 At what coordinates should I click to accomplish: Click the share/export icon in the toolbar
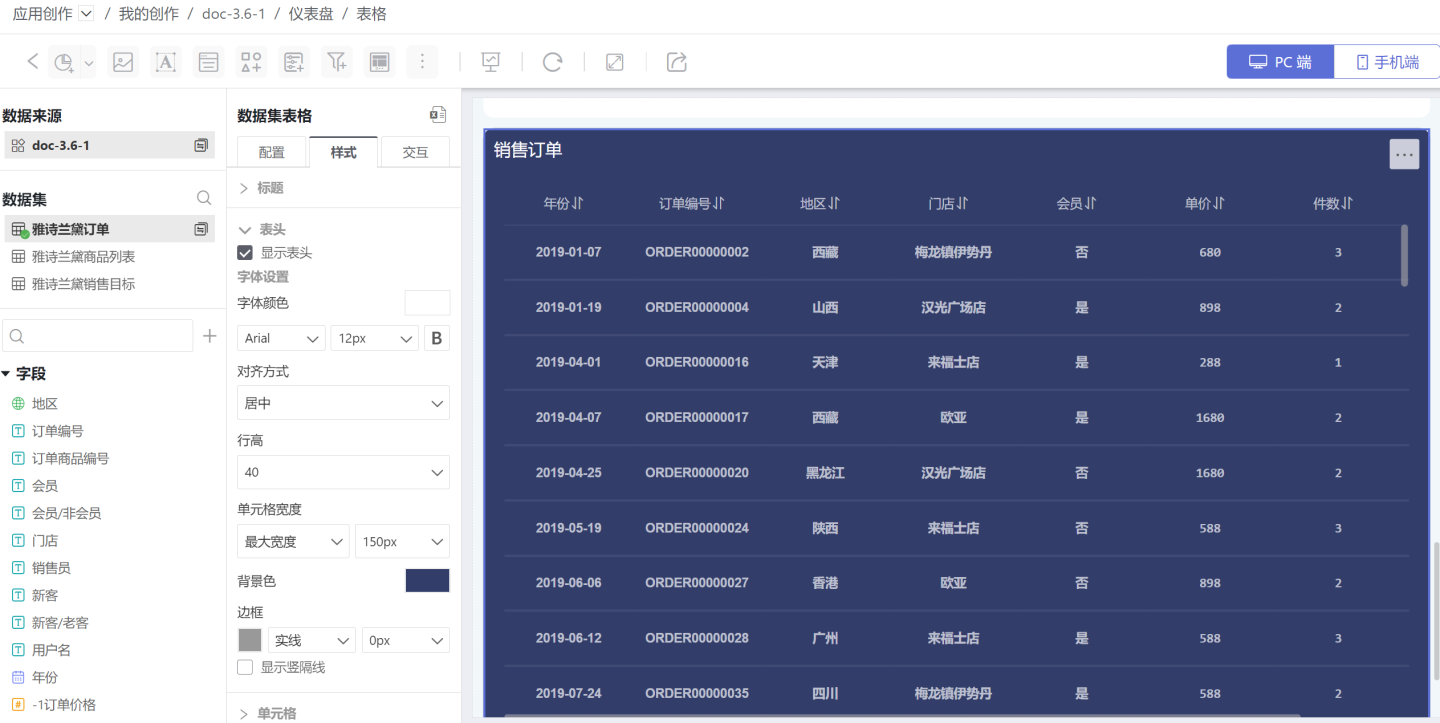click(x=677, y=62)
